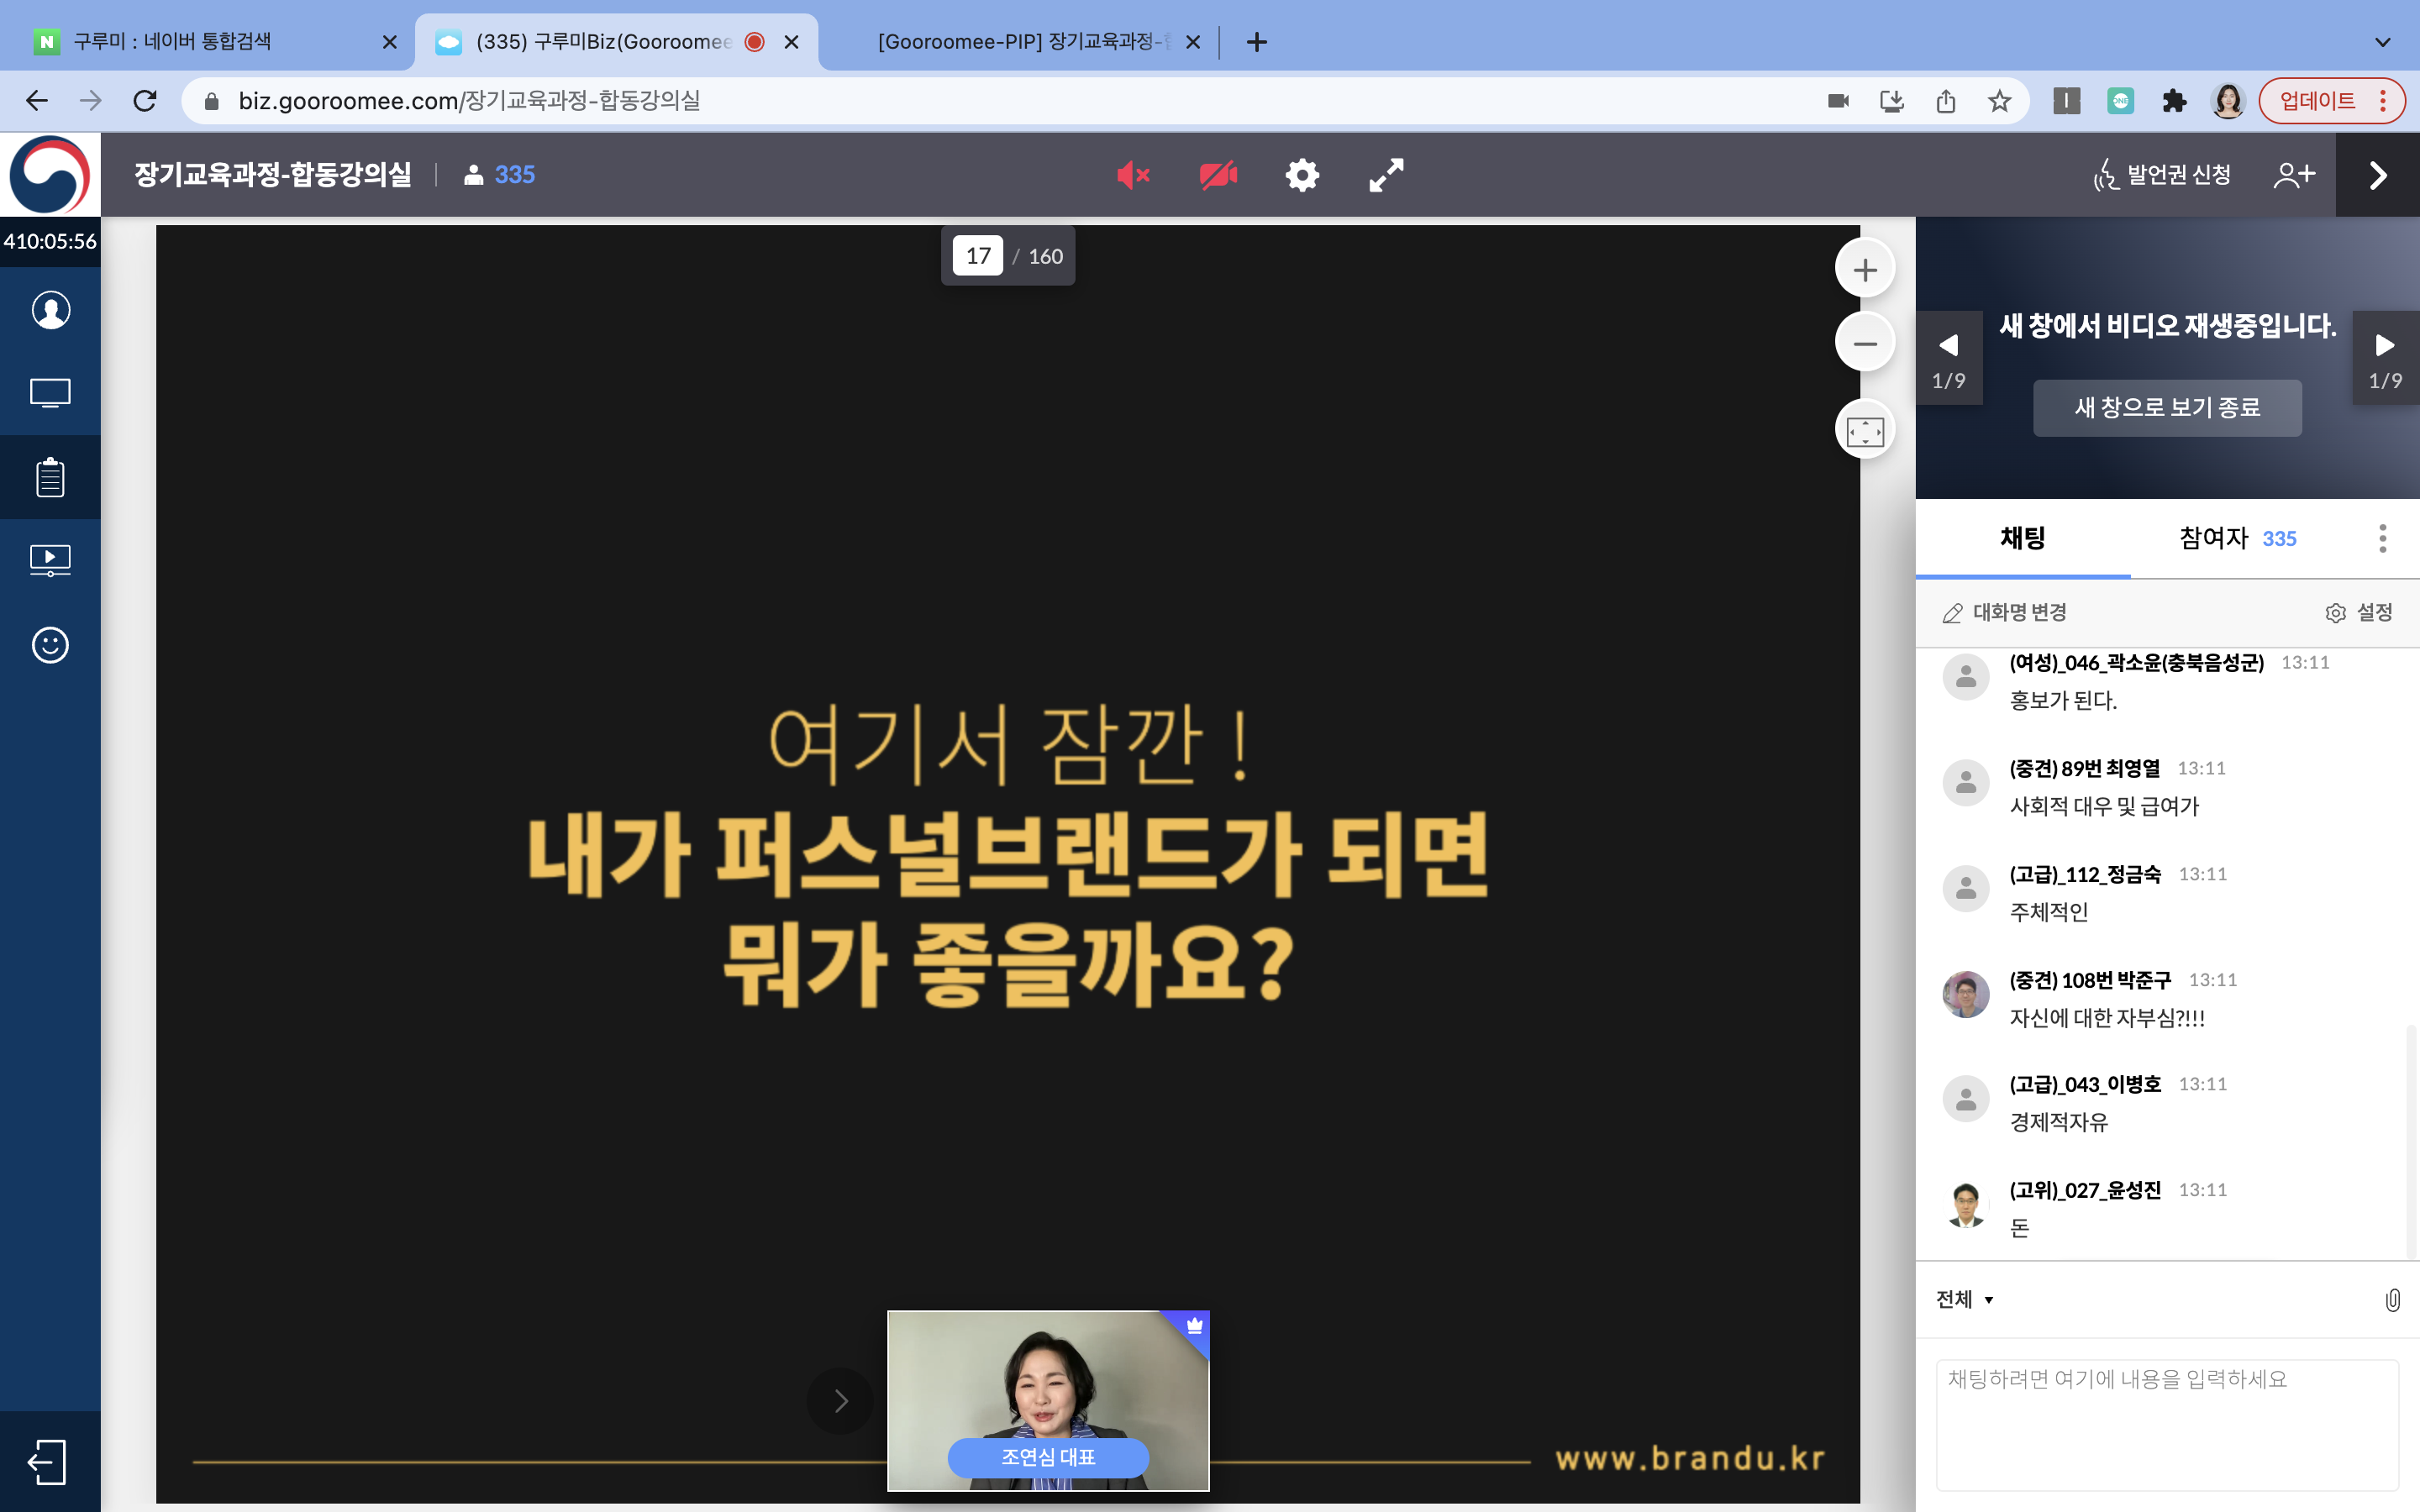Click 발언권 신청 to request speaking
Screen dimensions: 2420x1512
(x=2162, y=175)
